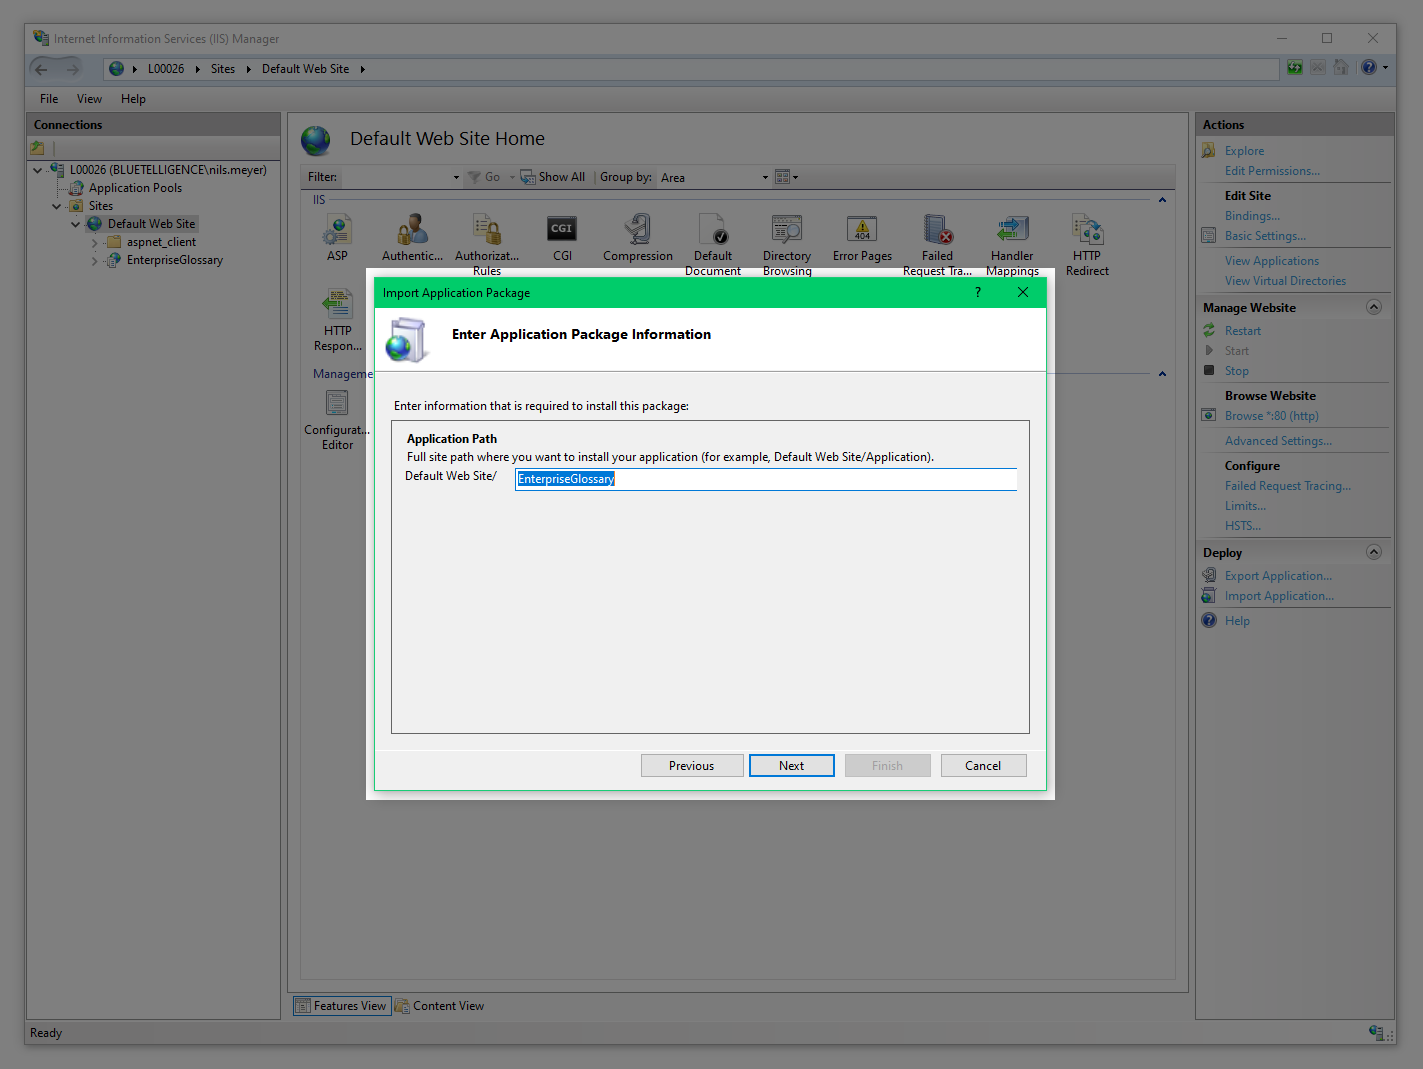Collapse the Manage Website section
The image size is (1423, 1069).
(1374, 308)
